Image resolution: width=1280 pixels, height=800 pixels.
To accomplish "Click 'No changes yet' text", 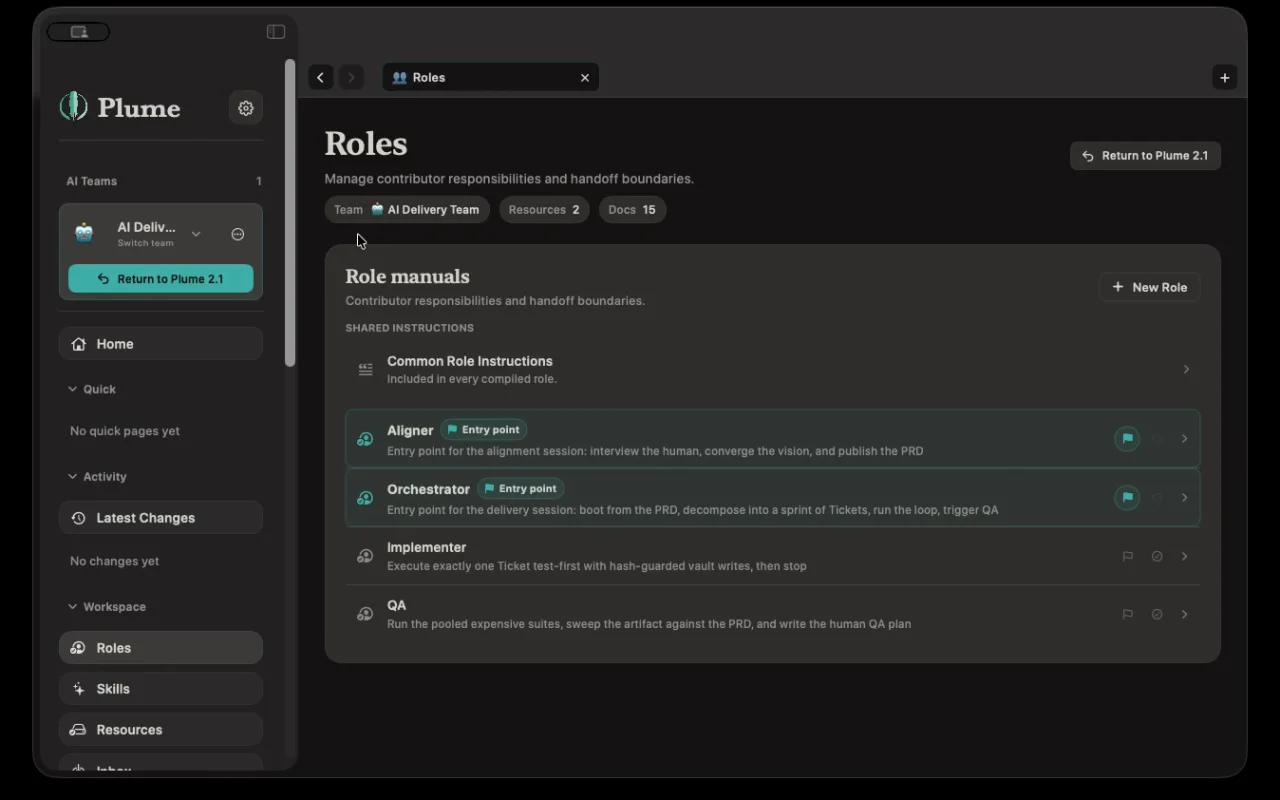I will coord(114,561).
